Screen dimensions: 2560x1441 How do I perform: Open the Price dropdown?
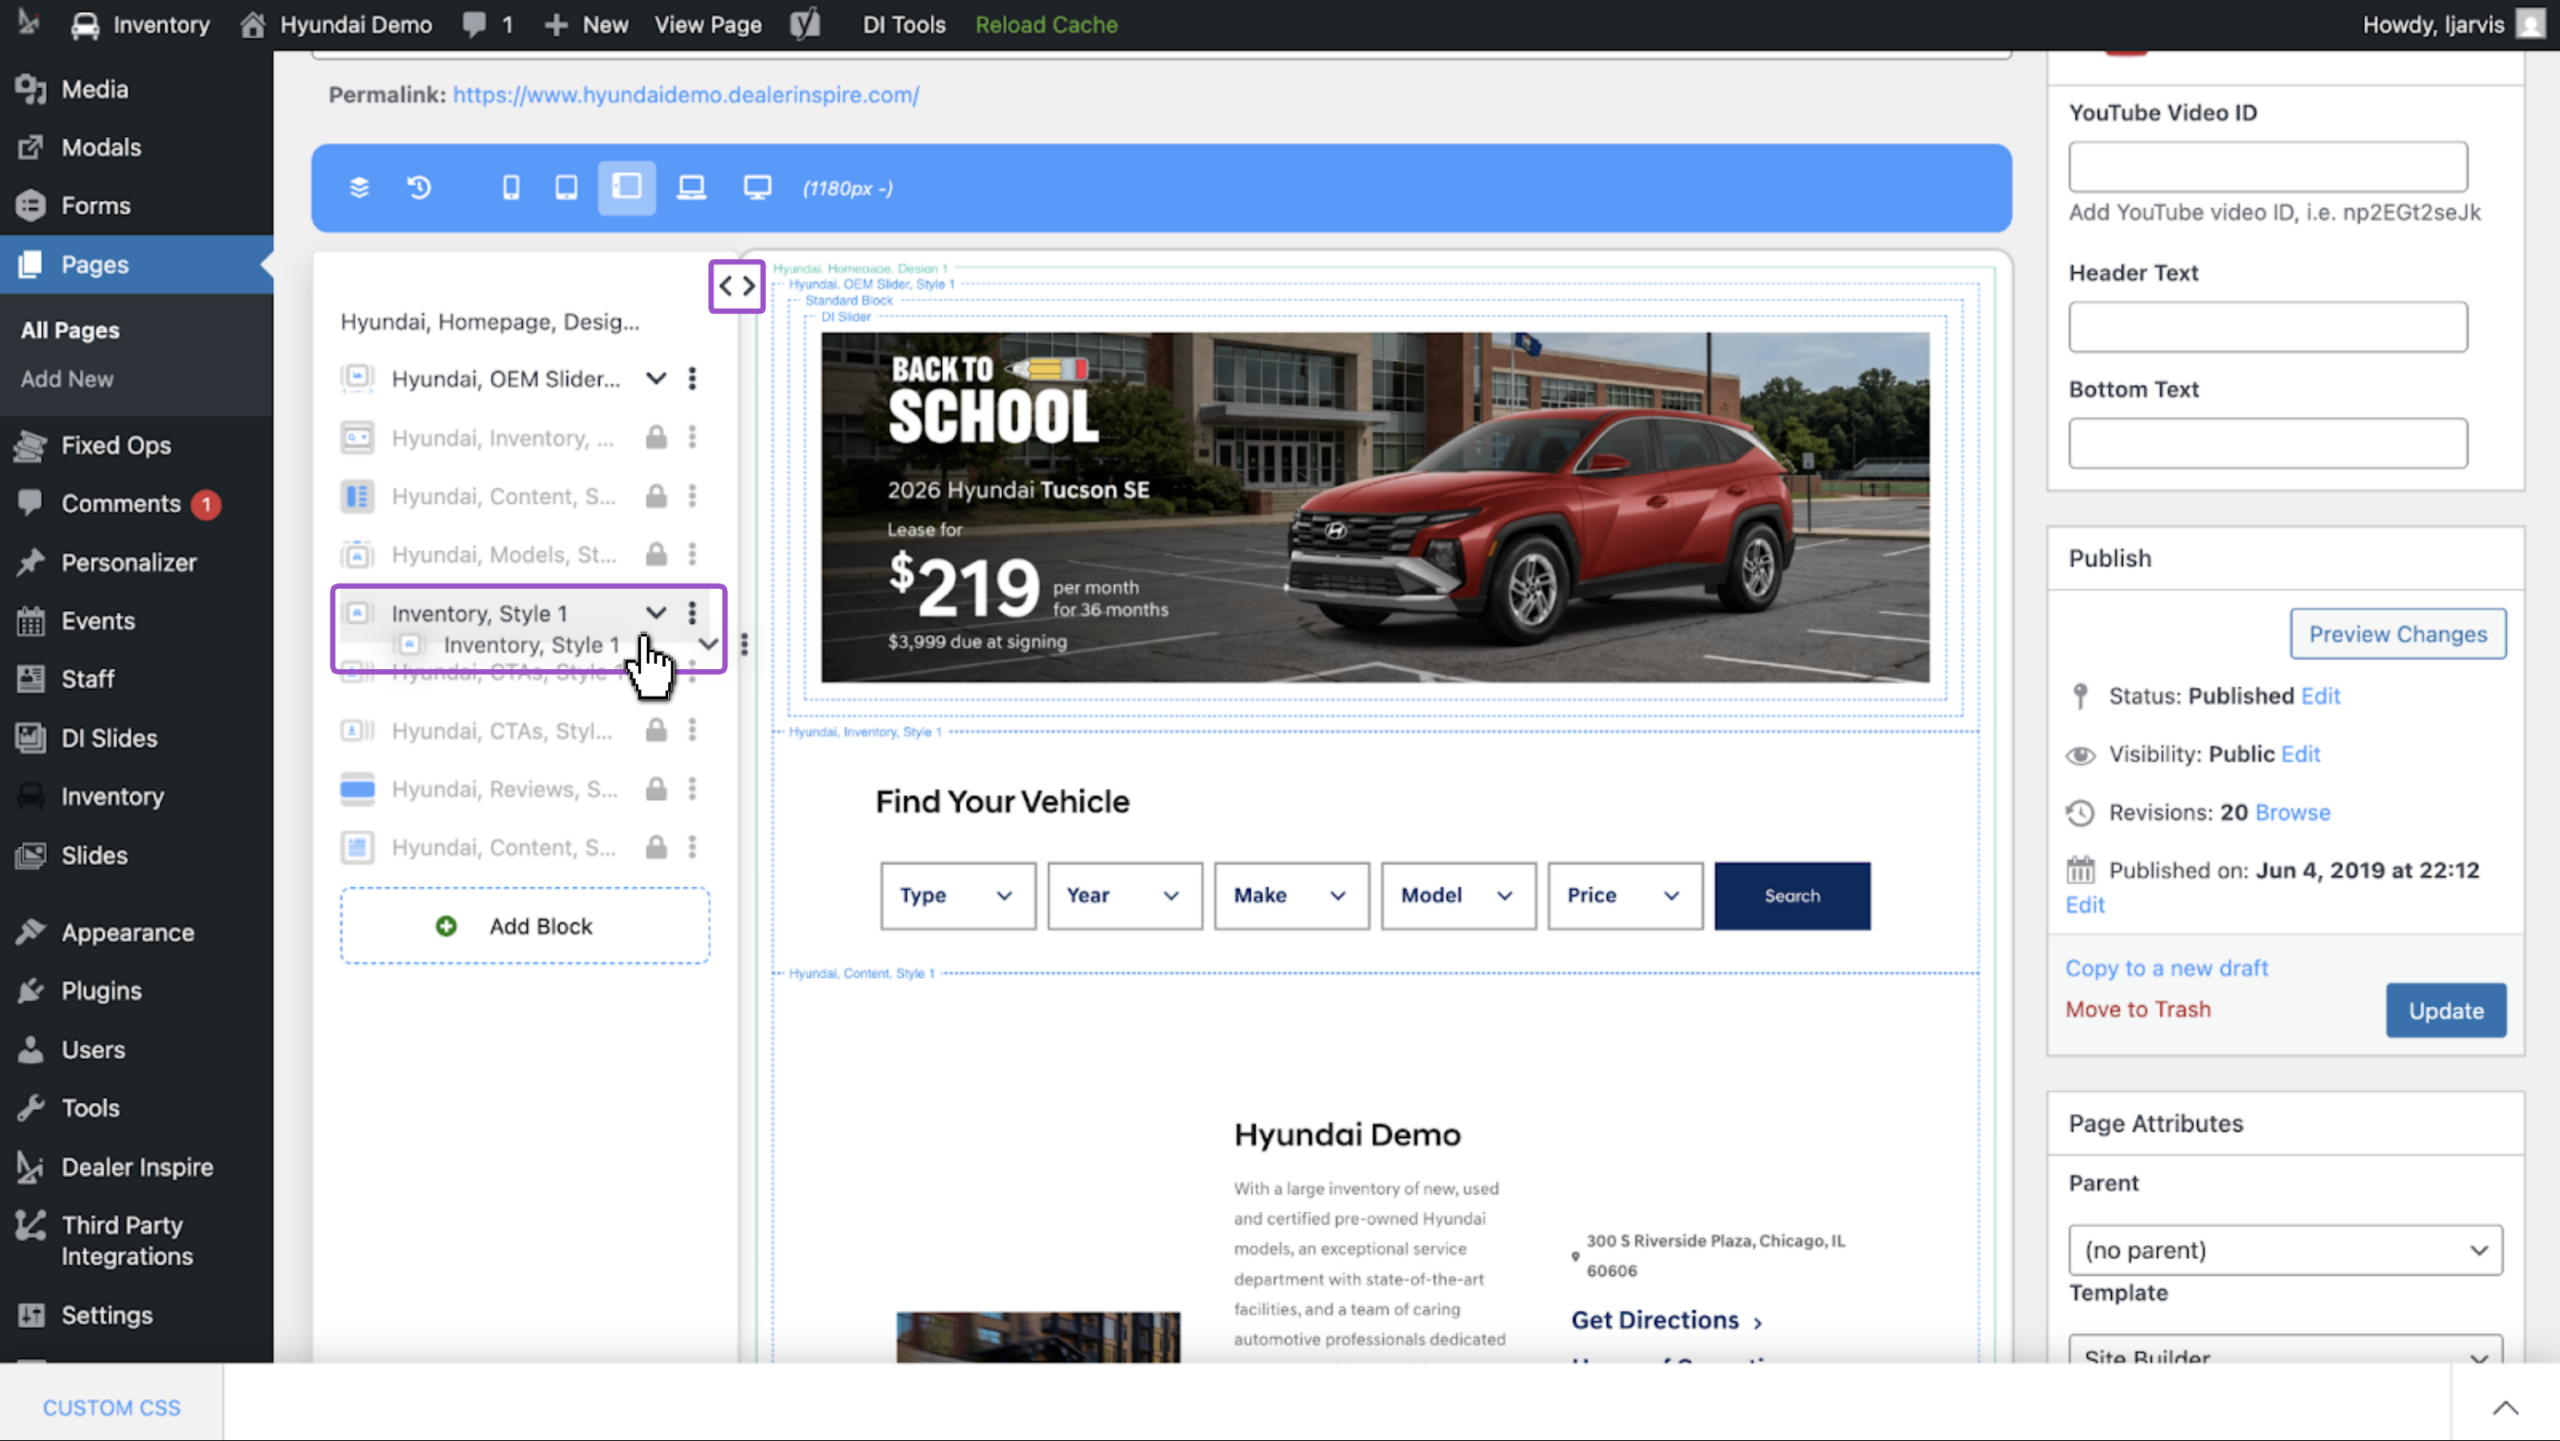1625,896
